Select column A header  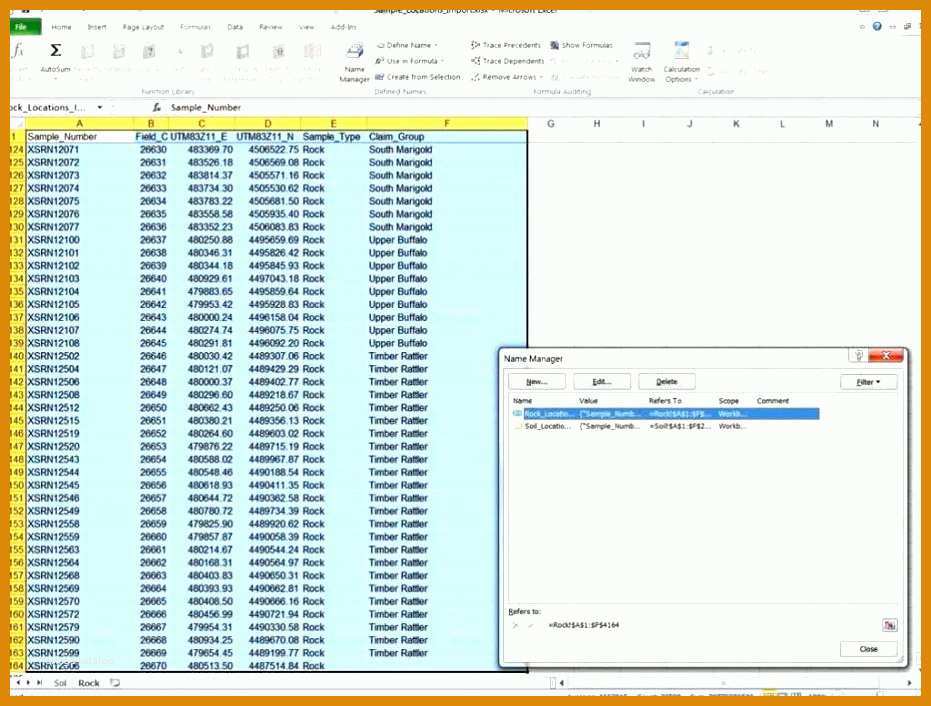click(x=80, y=124)
